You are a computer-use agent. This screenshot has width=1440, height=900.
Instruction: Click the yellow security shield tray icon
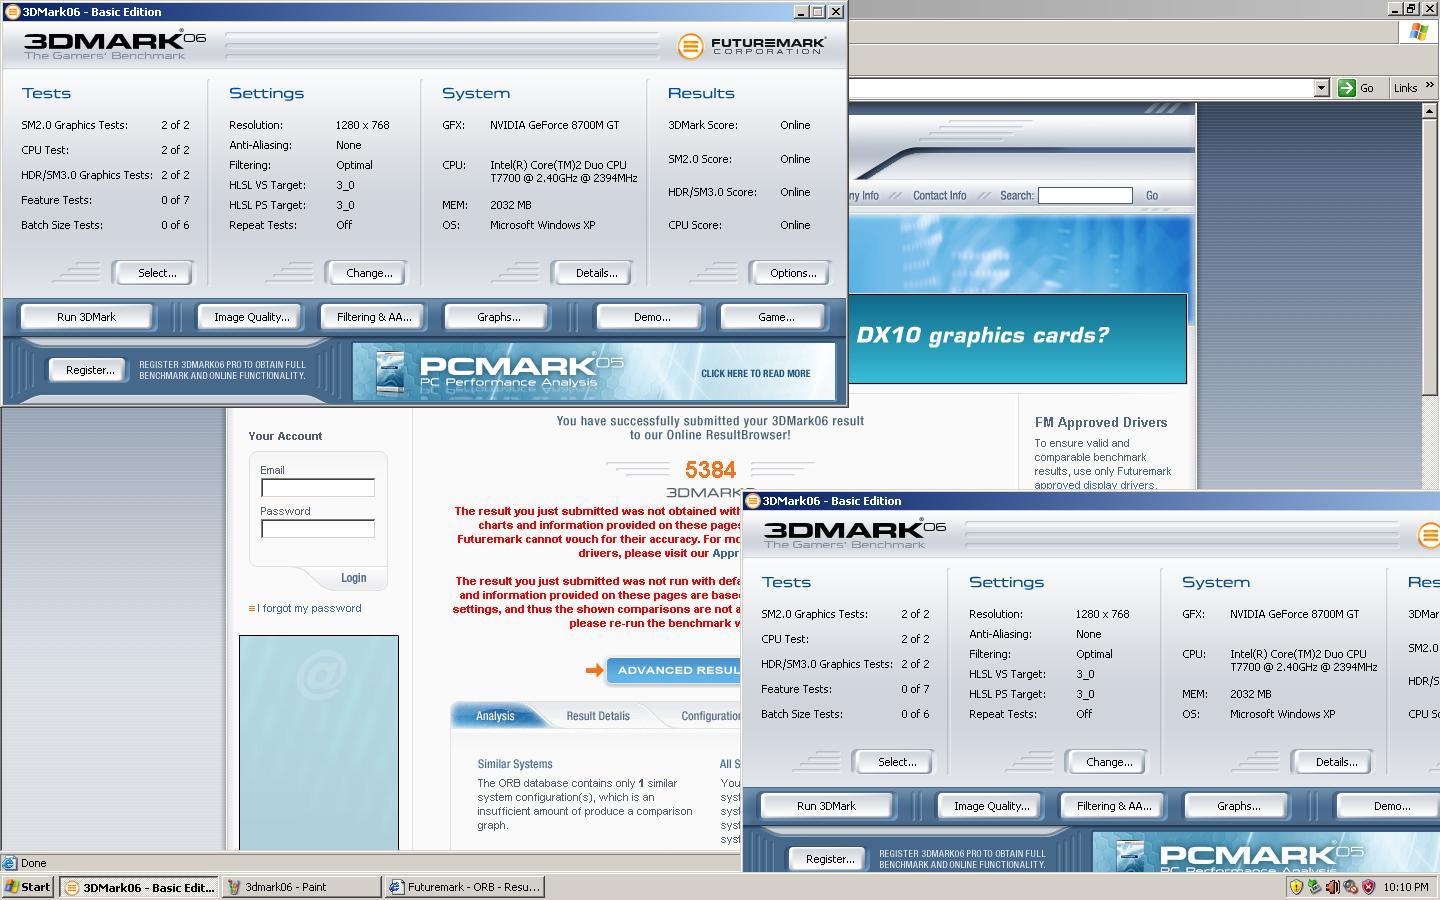click(1297, 886)
